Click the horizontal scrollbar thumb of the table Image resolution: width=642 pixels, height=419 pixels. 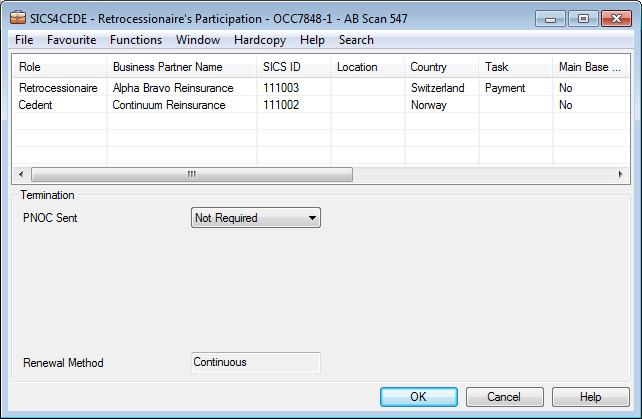click(192, 174)
